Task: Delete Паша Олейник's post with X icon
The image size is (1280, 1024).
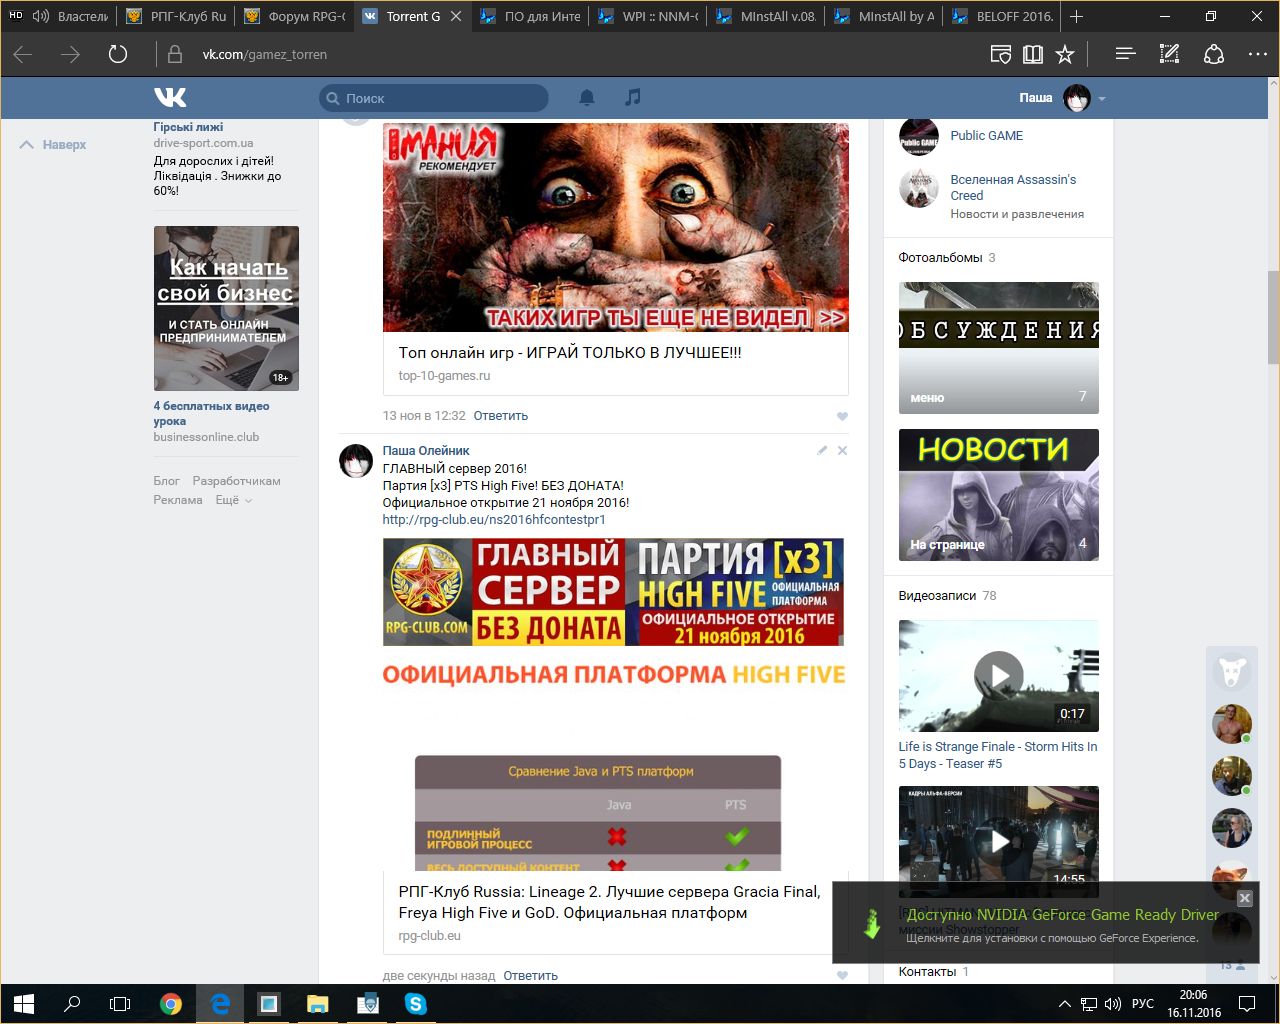Action: tap(842, 450)
